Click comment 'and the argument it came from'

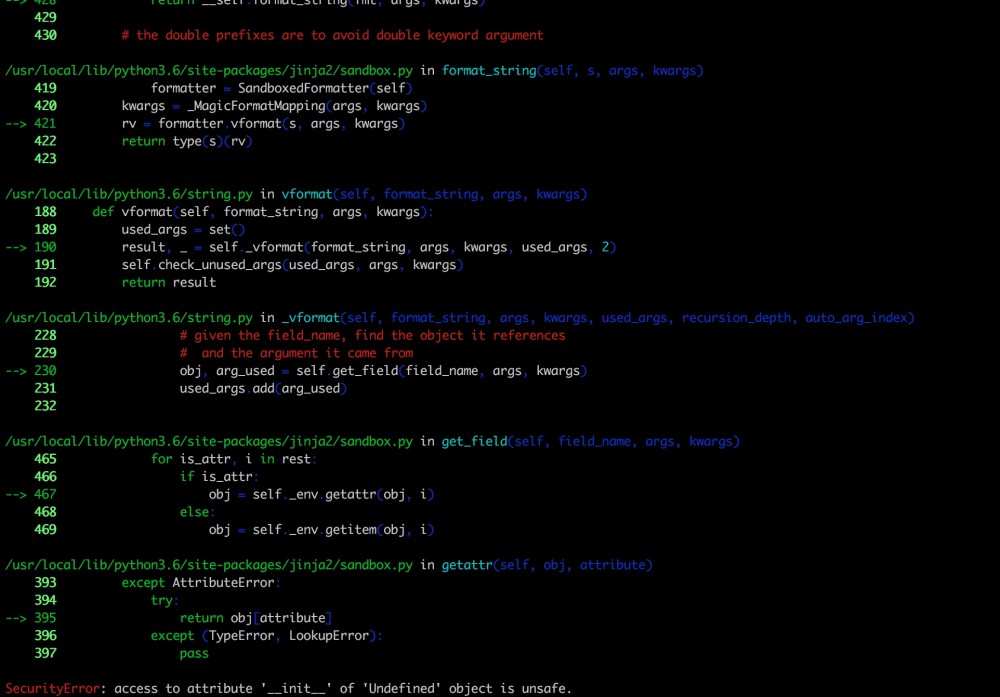coord(297,353)
